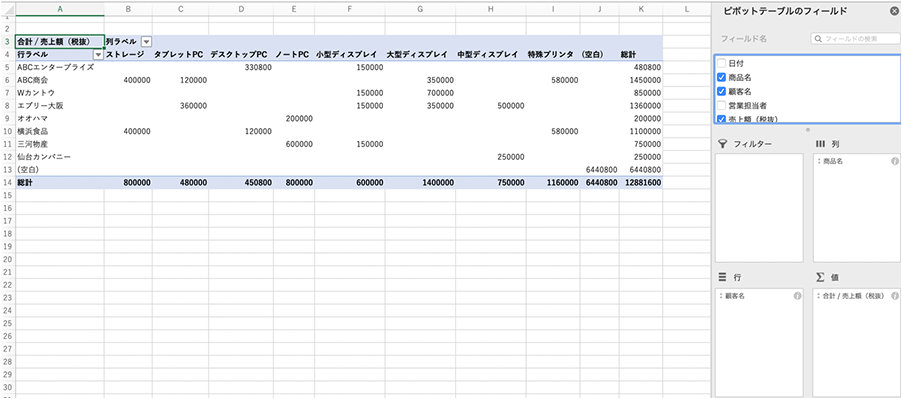The width and height of the screenshot is (902, 399).
Task: Click the タブレットPC column label
Action: click(178, 55)
